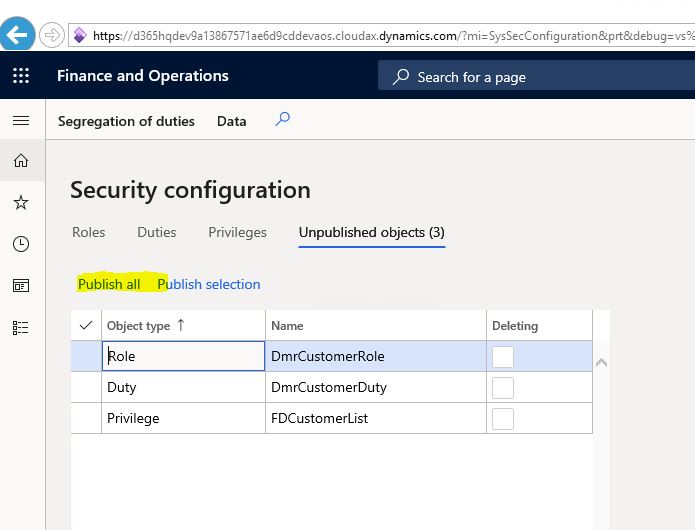
Task: Click the Publish selection button
Action: coord(209,284)
